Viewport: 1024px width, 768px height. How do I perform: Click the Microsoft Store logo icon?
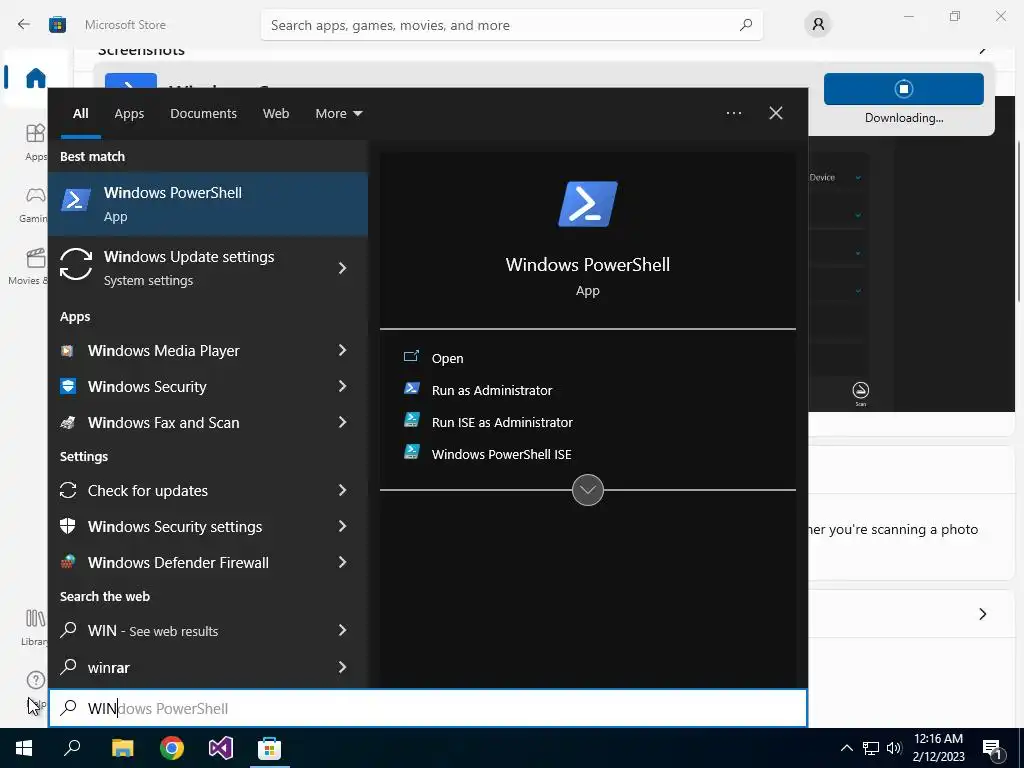57,25
